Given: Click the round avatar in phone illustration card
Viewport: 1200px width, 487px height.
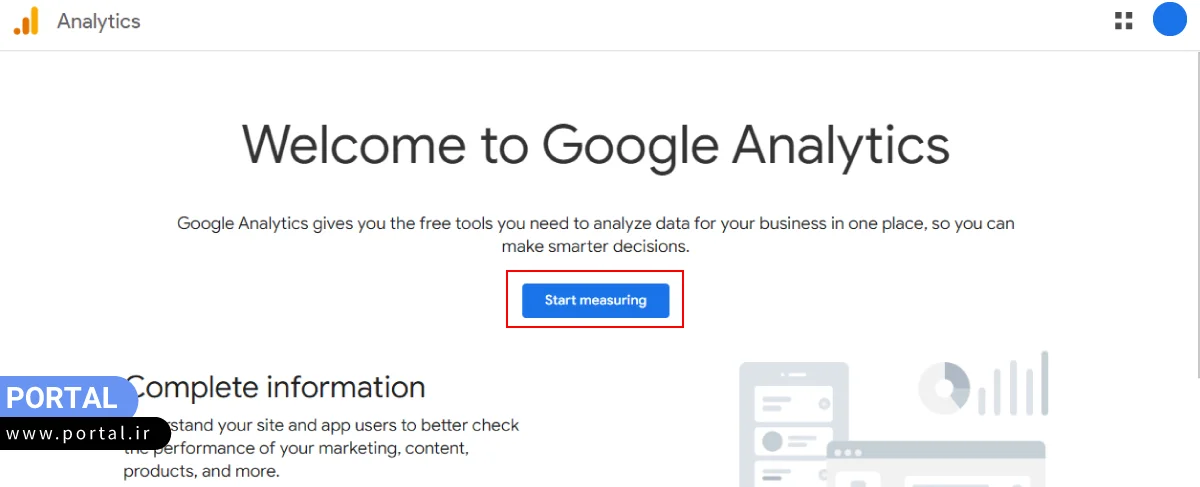Looking at the screenshot, I should point(772,440).
